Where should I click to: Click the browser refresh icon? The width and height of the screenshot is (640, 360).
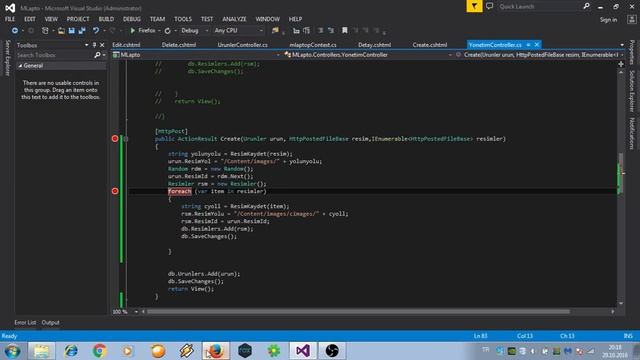point(168,31)
